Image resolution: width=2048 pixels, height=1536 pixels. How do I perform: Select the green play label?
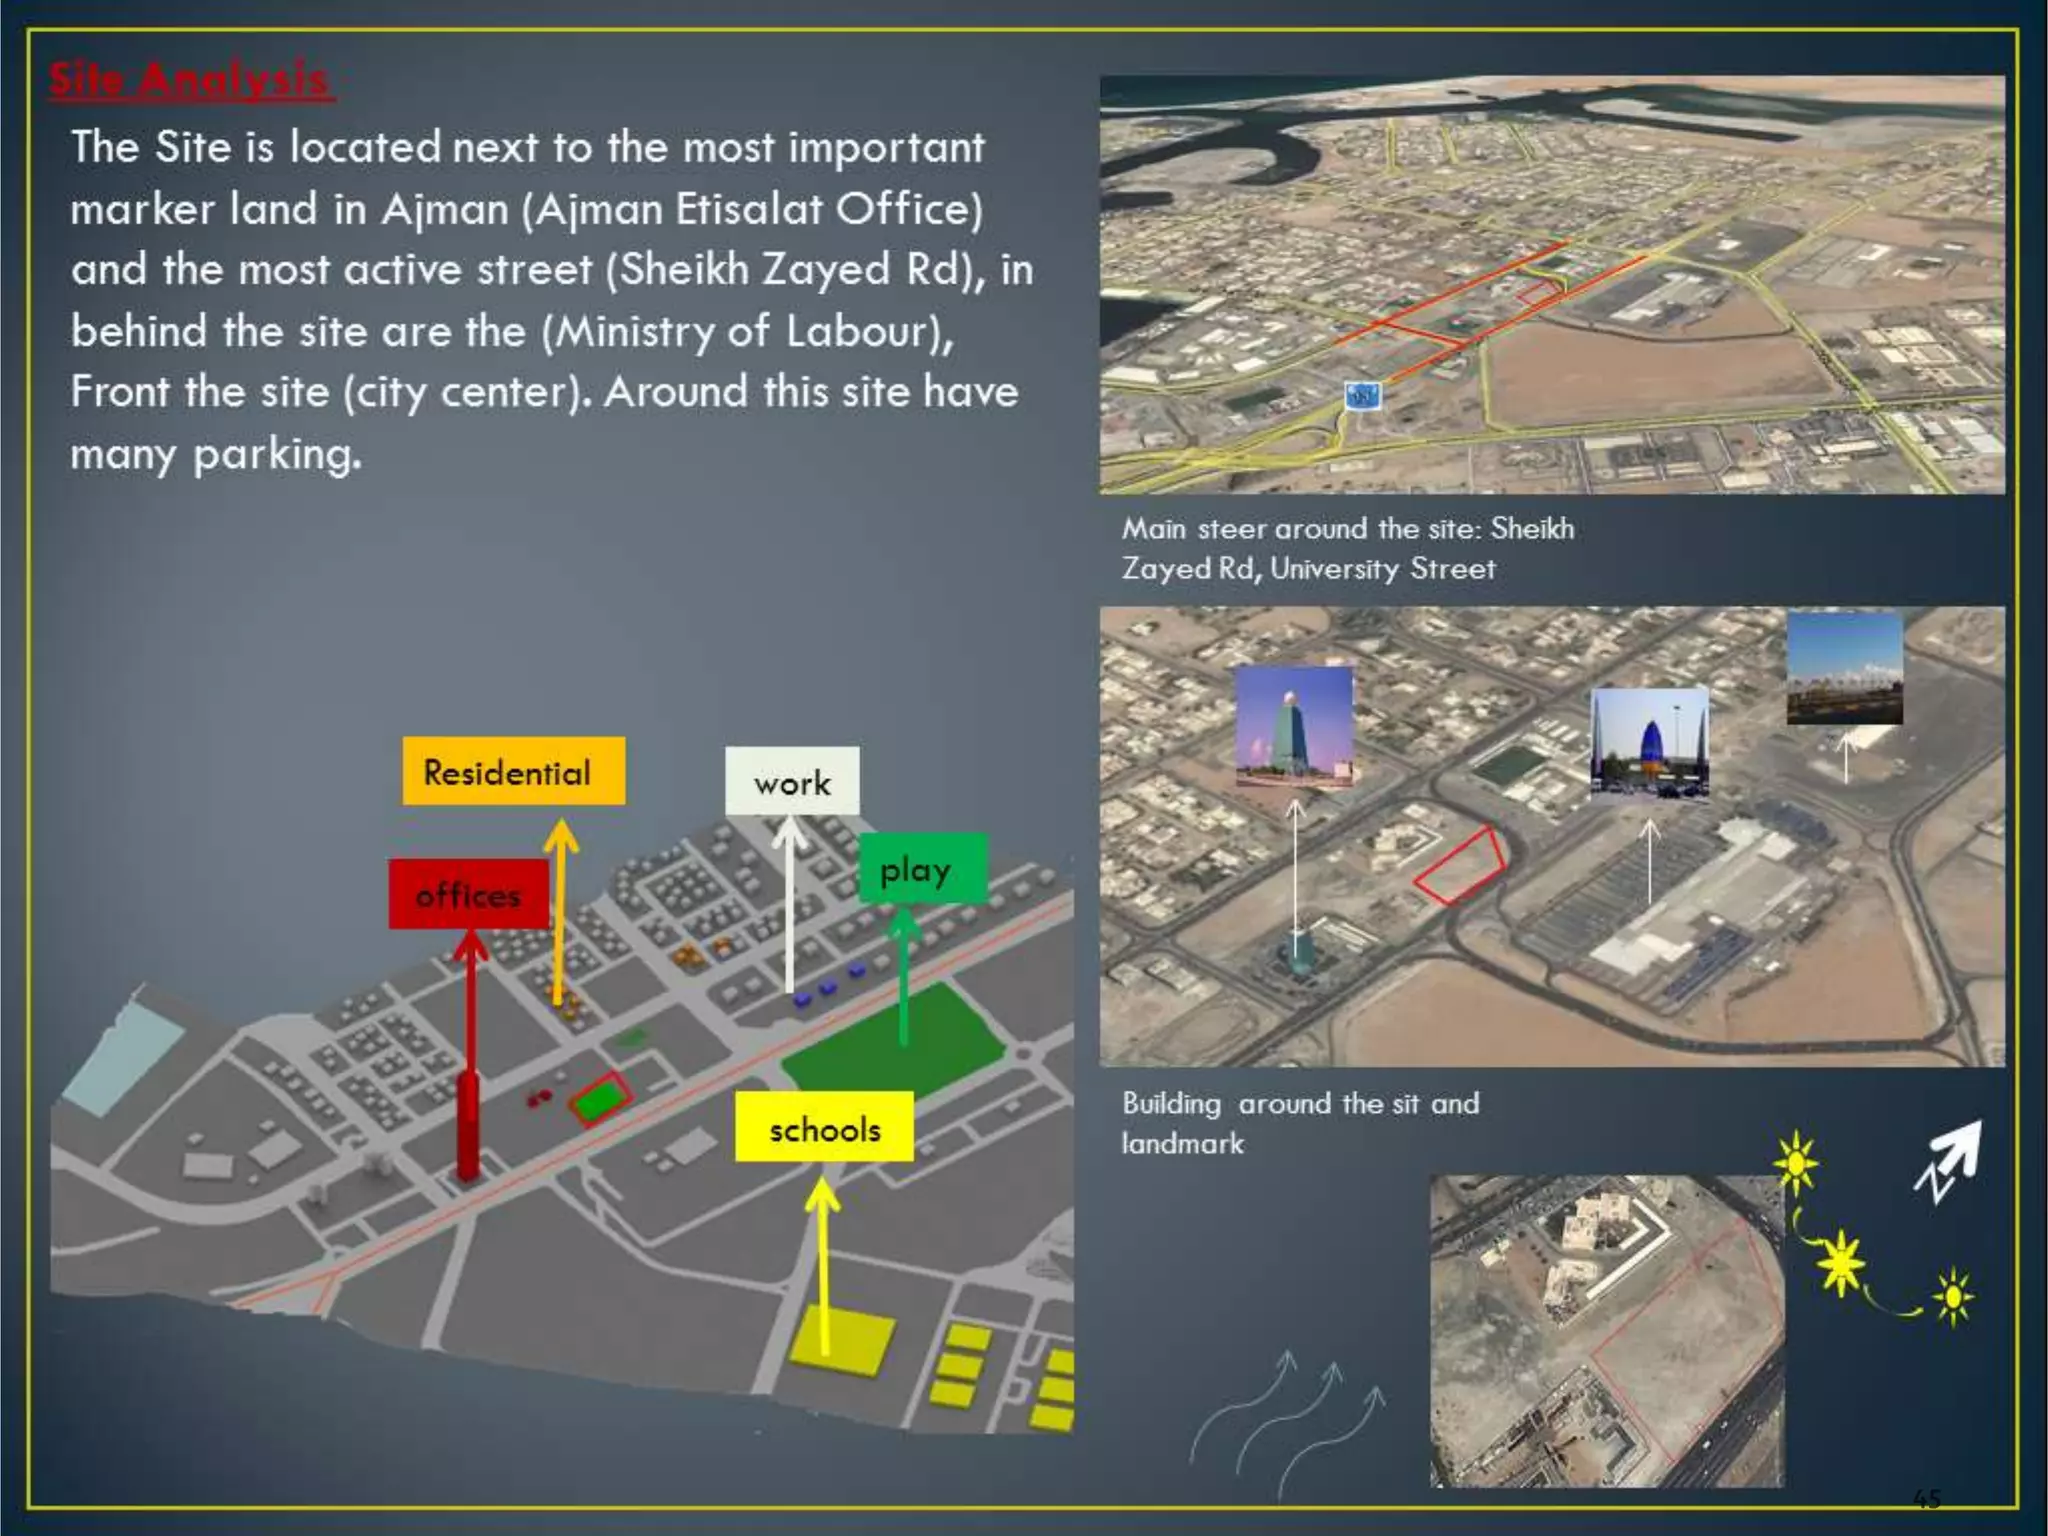click(x=922, y=870)
